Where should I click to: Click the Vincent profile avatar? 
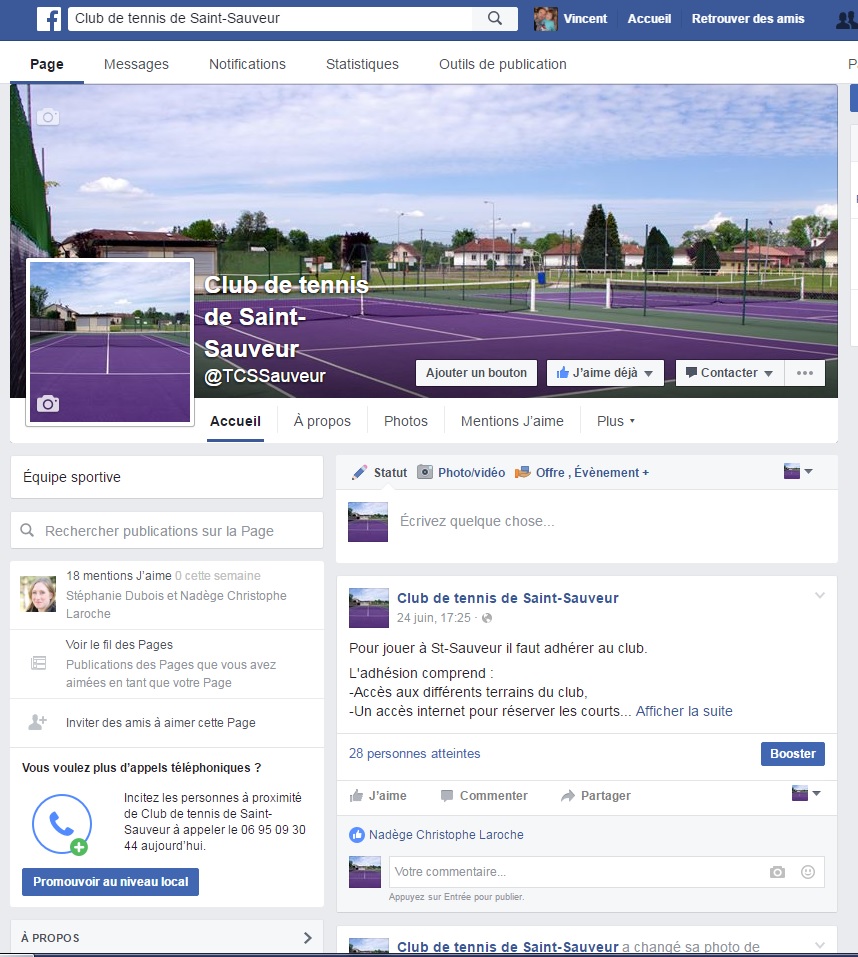pyautogui.click(x=546, y=19)
